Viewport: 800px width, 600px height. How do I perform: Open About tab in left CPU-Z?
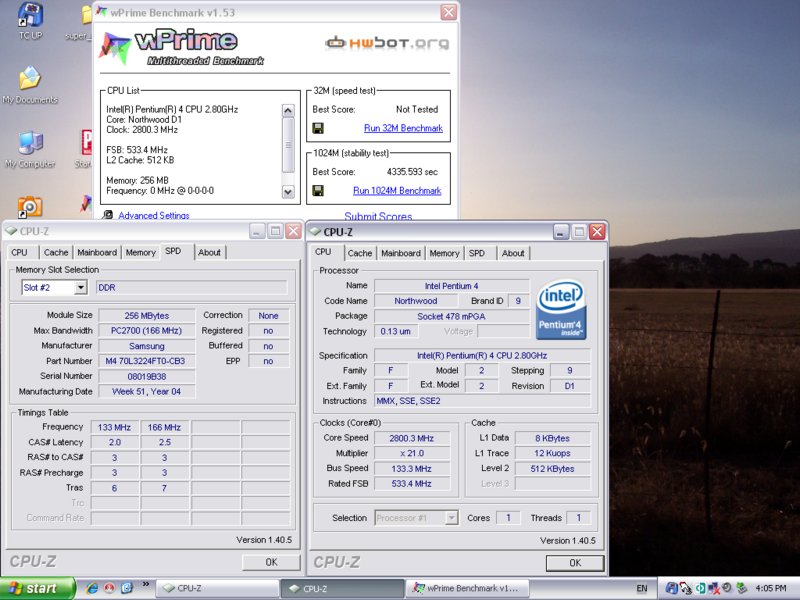pyautogui.click(x=209, y=253)
